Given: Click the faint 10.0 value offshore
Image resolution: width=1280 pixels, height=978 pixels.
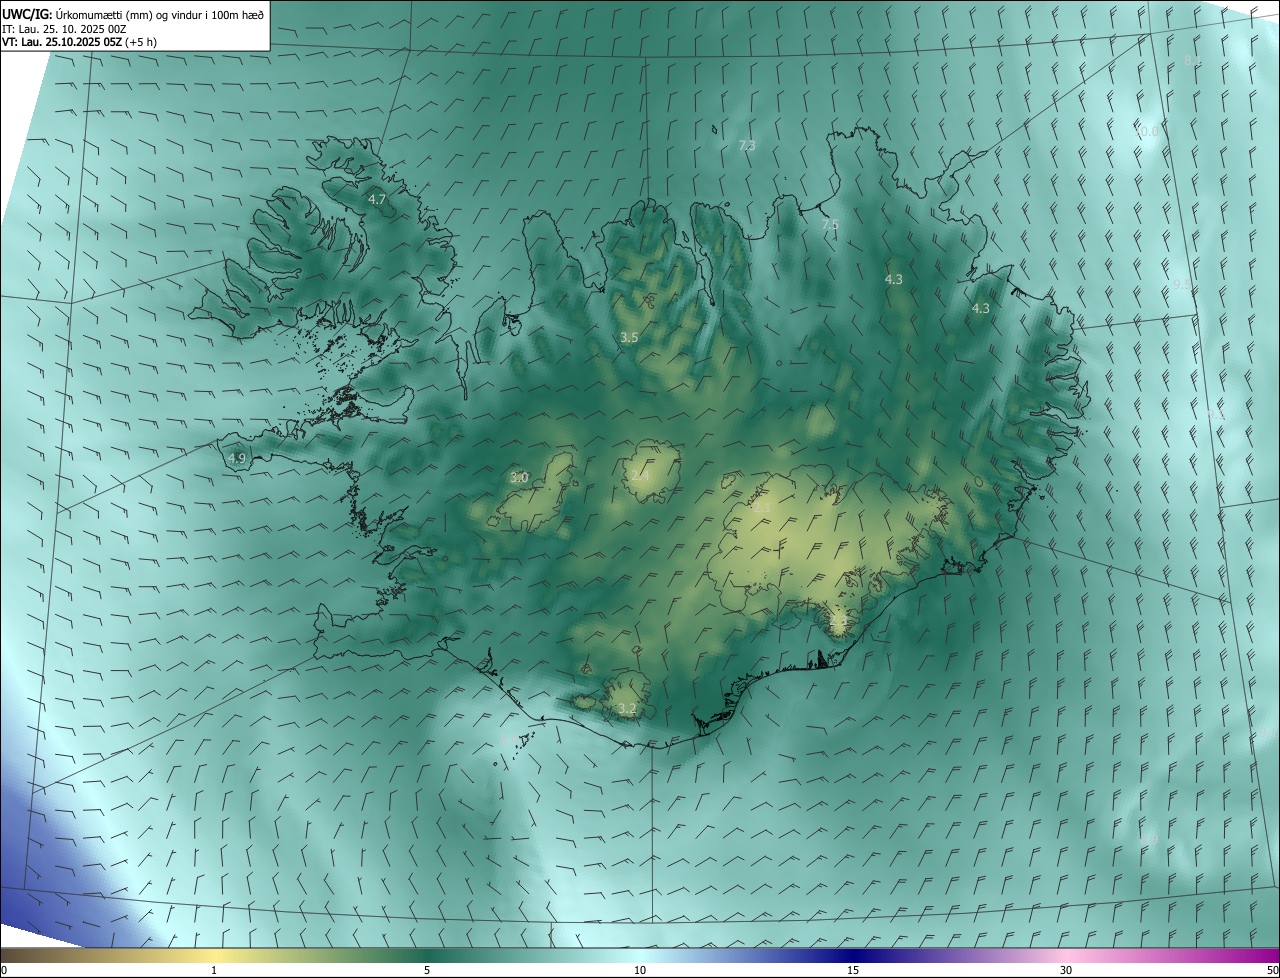Looking at the screenshot, I should 1148,131.
